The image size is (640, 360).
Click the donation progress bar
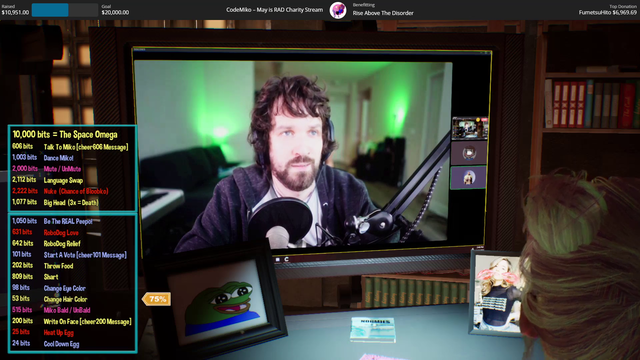coord(65,10)
